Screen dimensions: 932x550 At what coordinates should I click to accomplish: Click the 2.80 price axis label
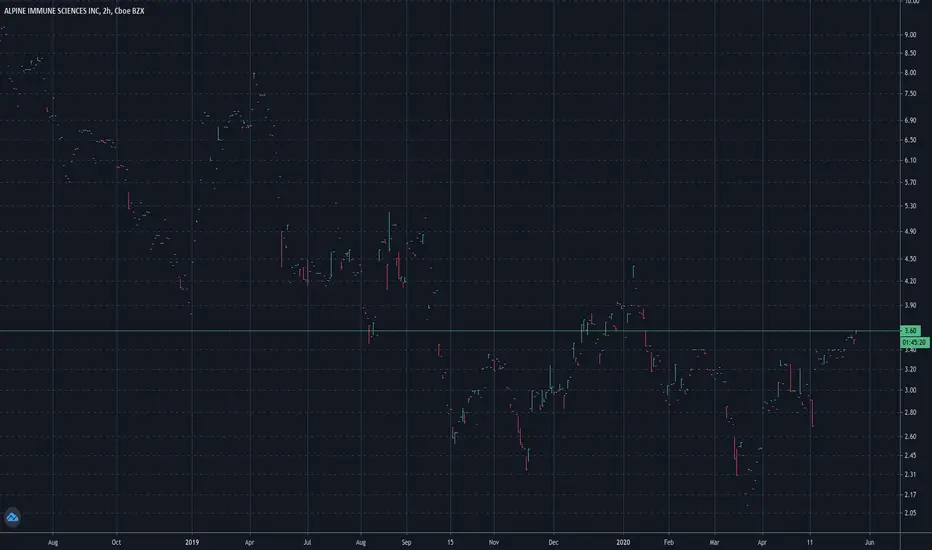pyautogui.click(x=910, y=413)
